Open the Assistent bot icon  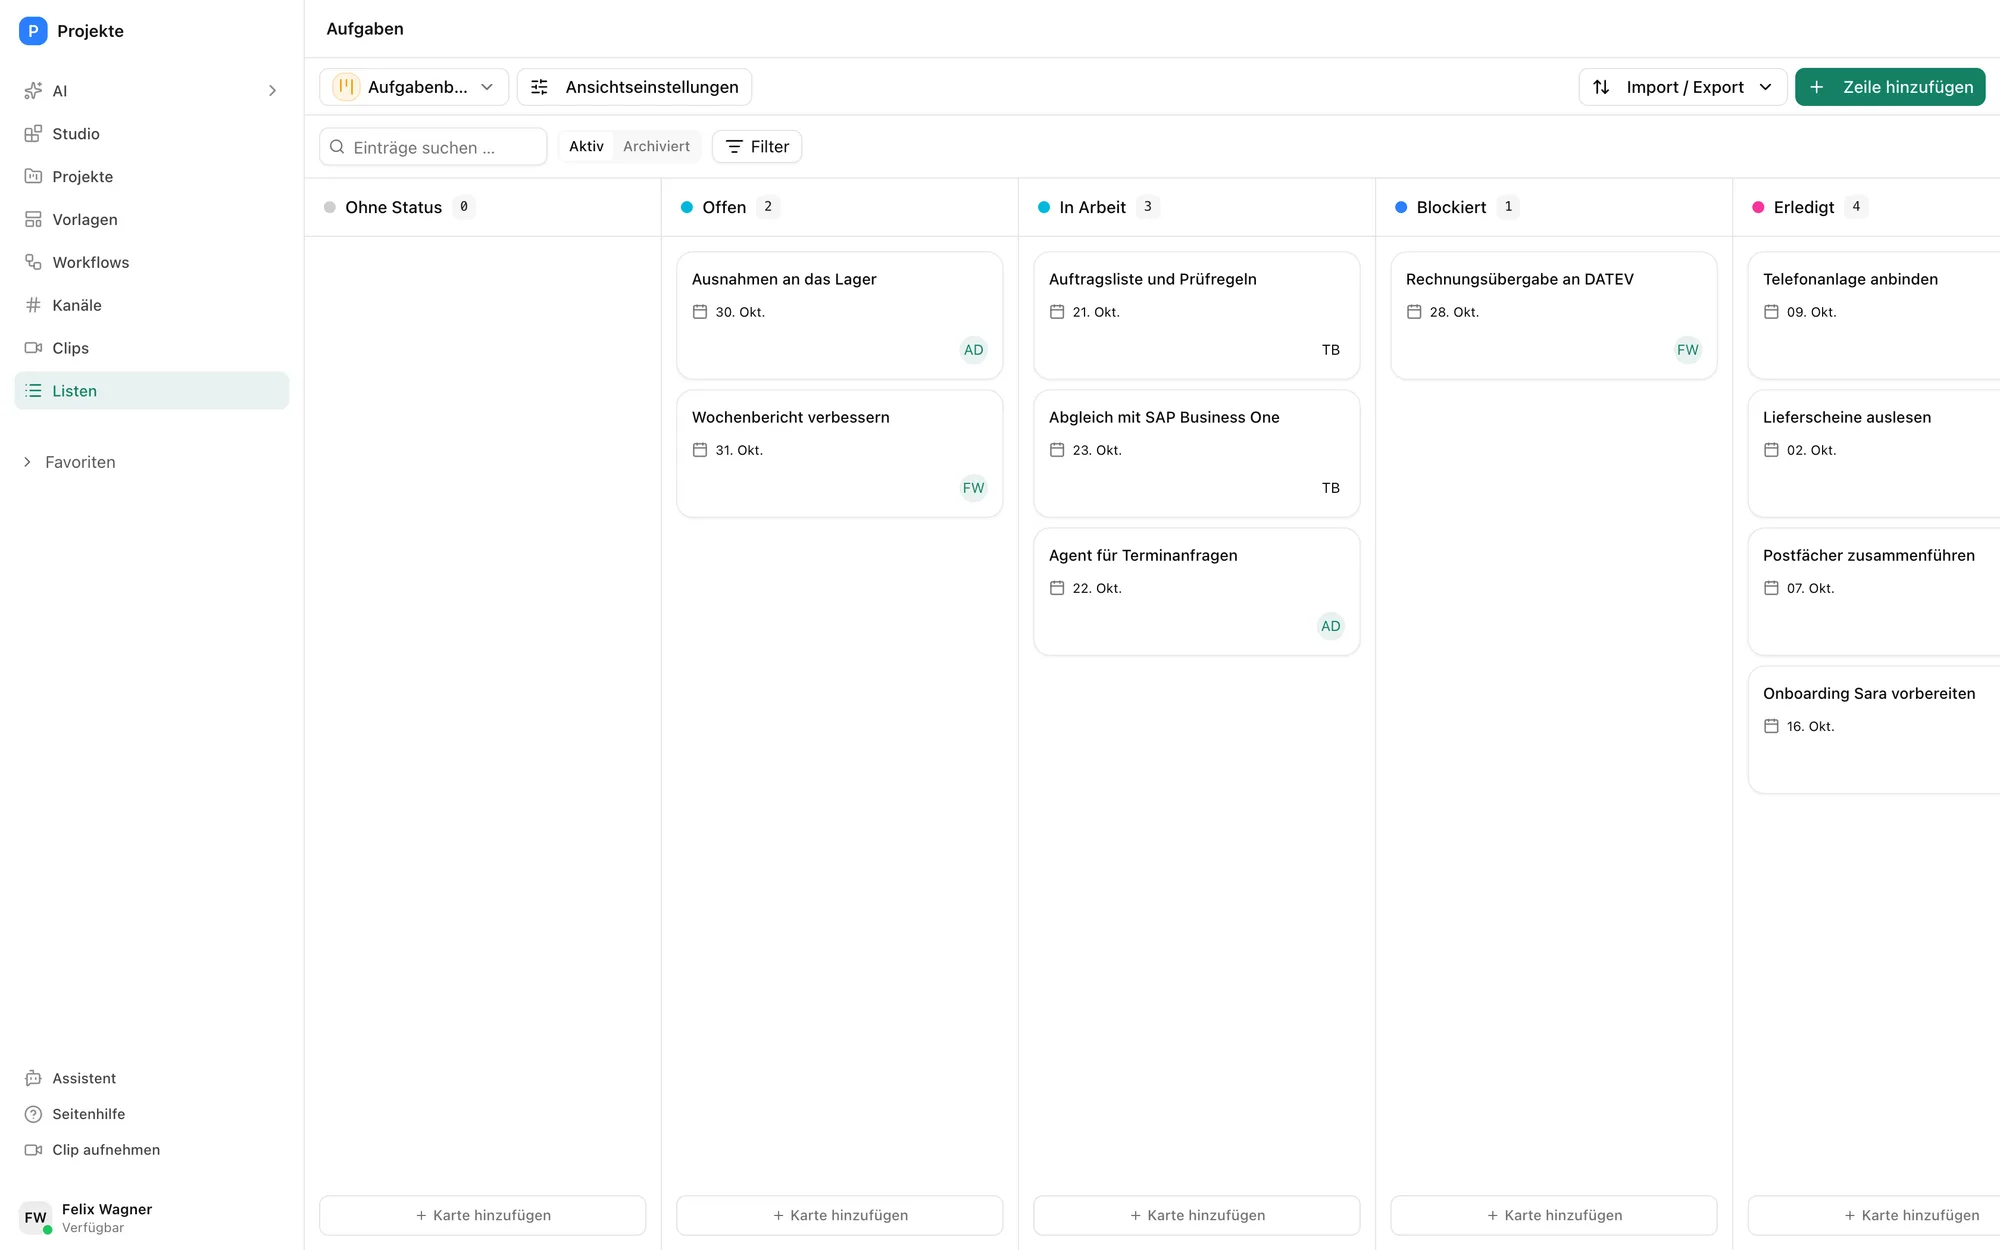(x=33, y=1078)
